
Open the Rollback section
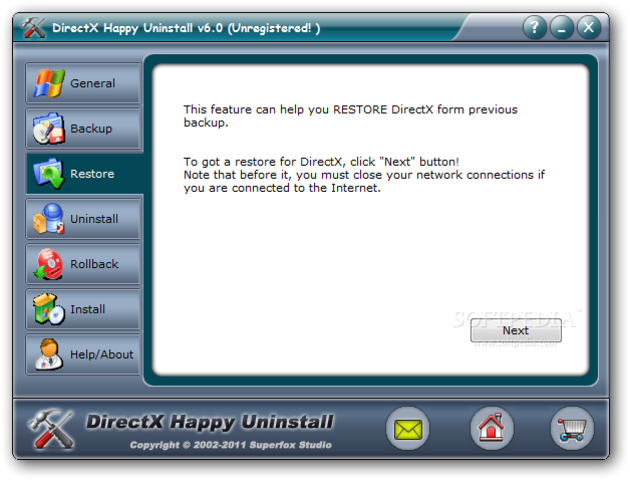pos(94,264)
